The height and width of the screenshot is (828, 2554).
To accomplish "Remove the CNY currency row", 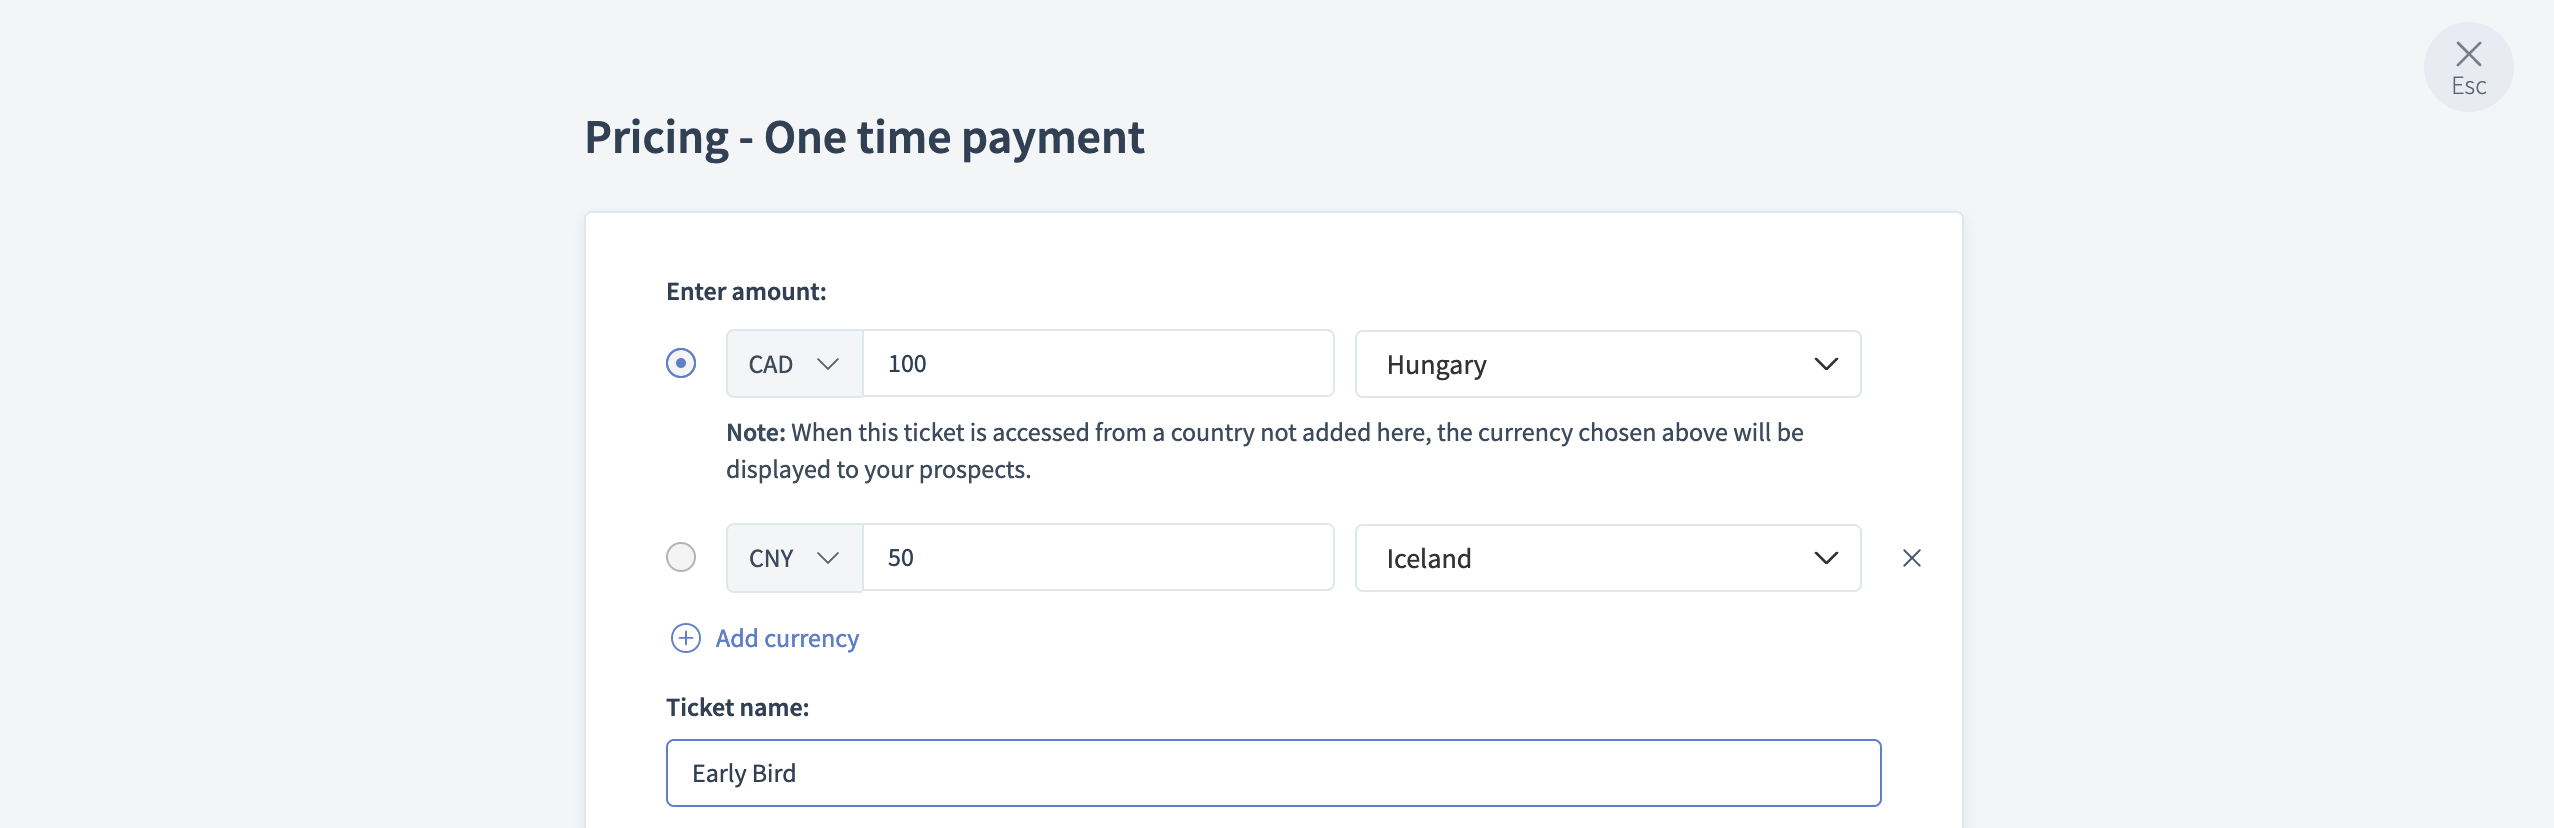I will point(1911,558).
